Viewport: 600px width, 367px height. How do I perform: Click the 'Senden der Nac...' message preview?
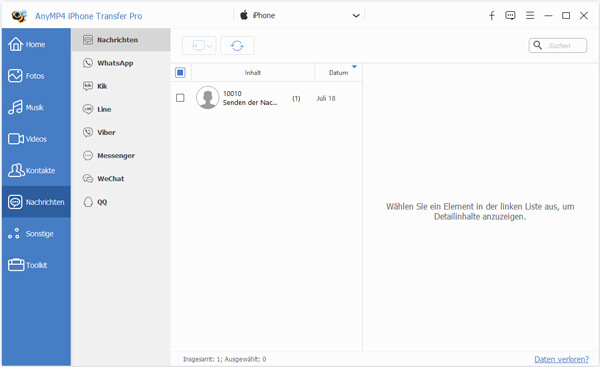pyautogui.click(x=250, y=103)
